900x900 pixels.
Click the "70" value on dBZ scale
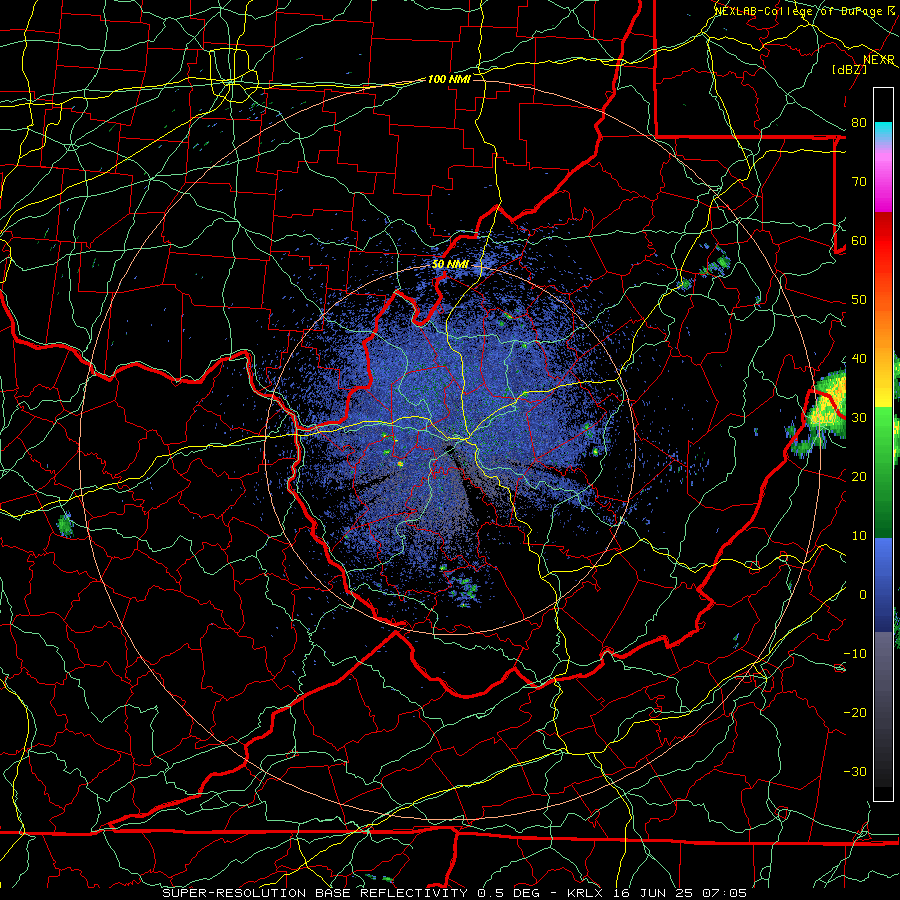point(859,182)
